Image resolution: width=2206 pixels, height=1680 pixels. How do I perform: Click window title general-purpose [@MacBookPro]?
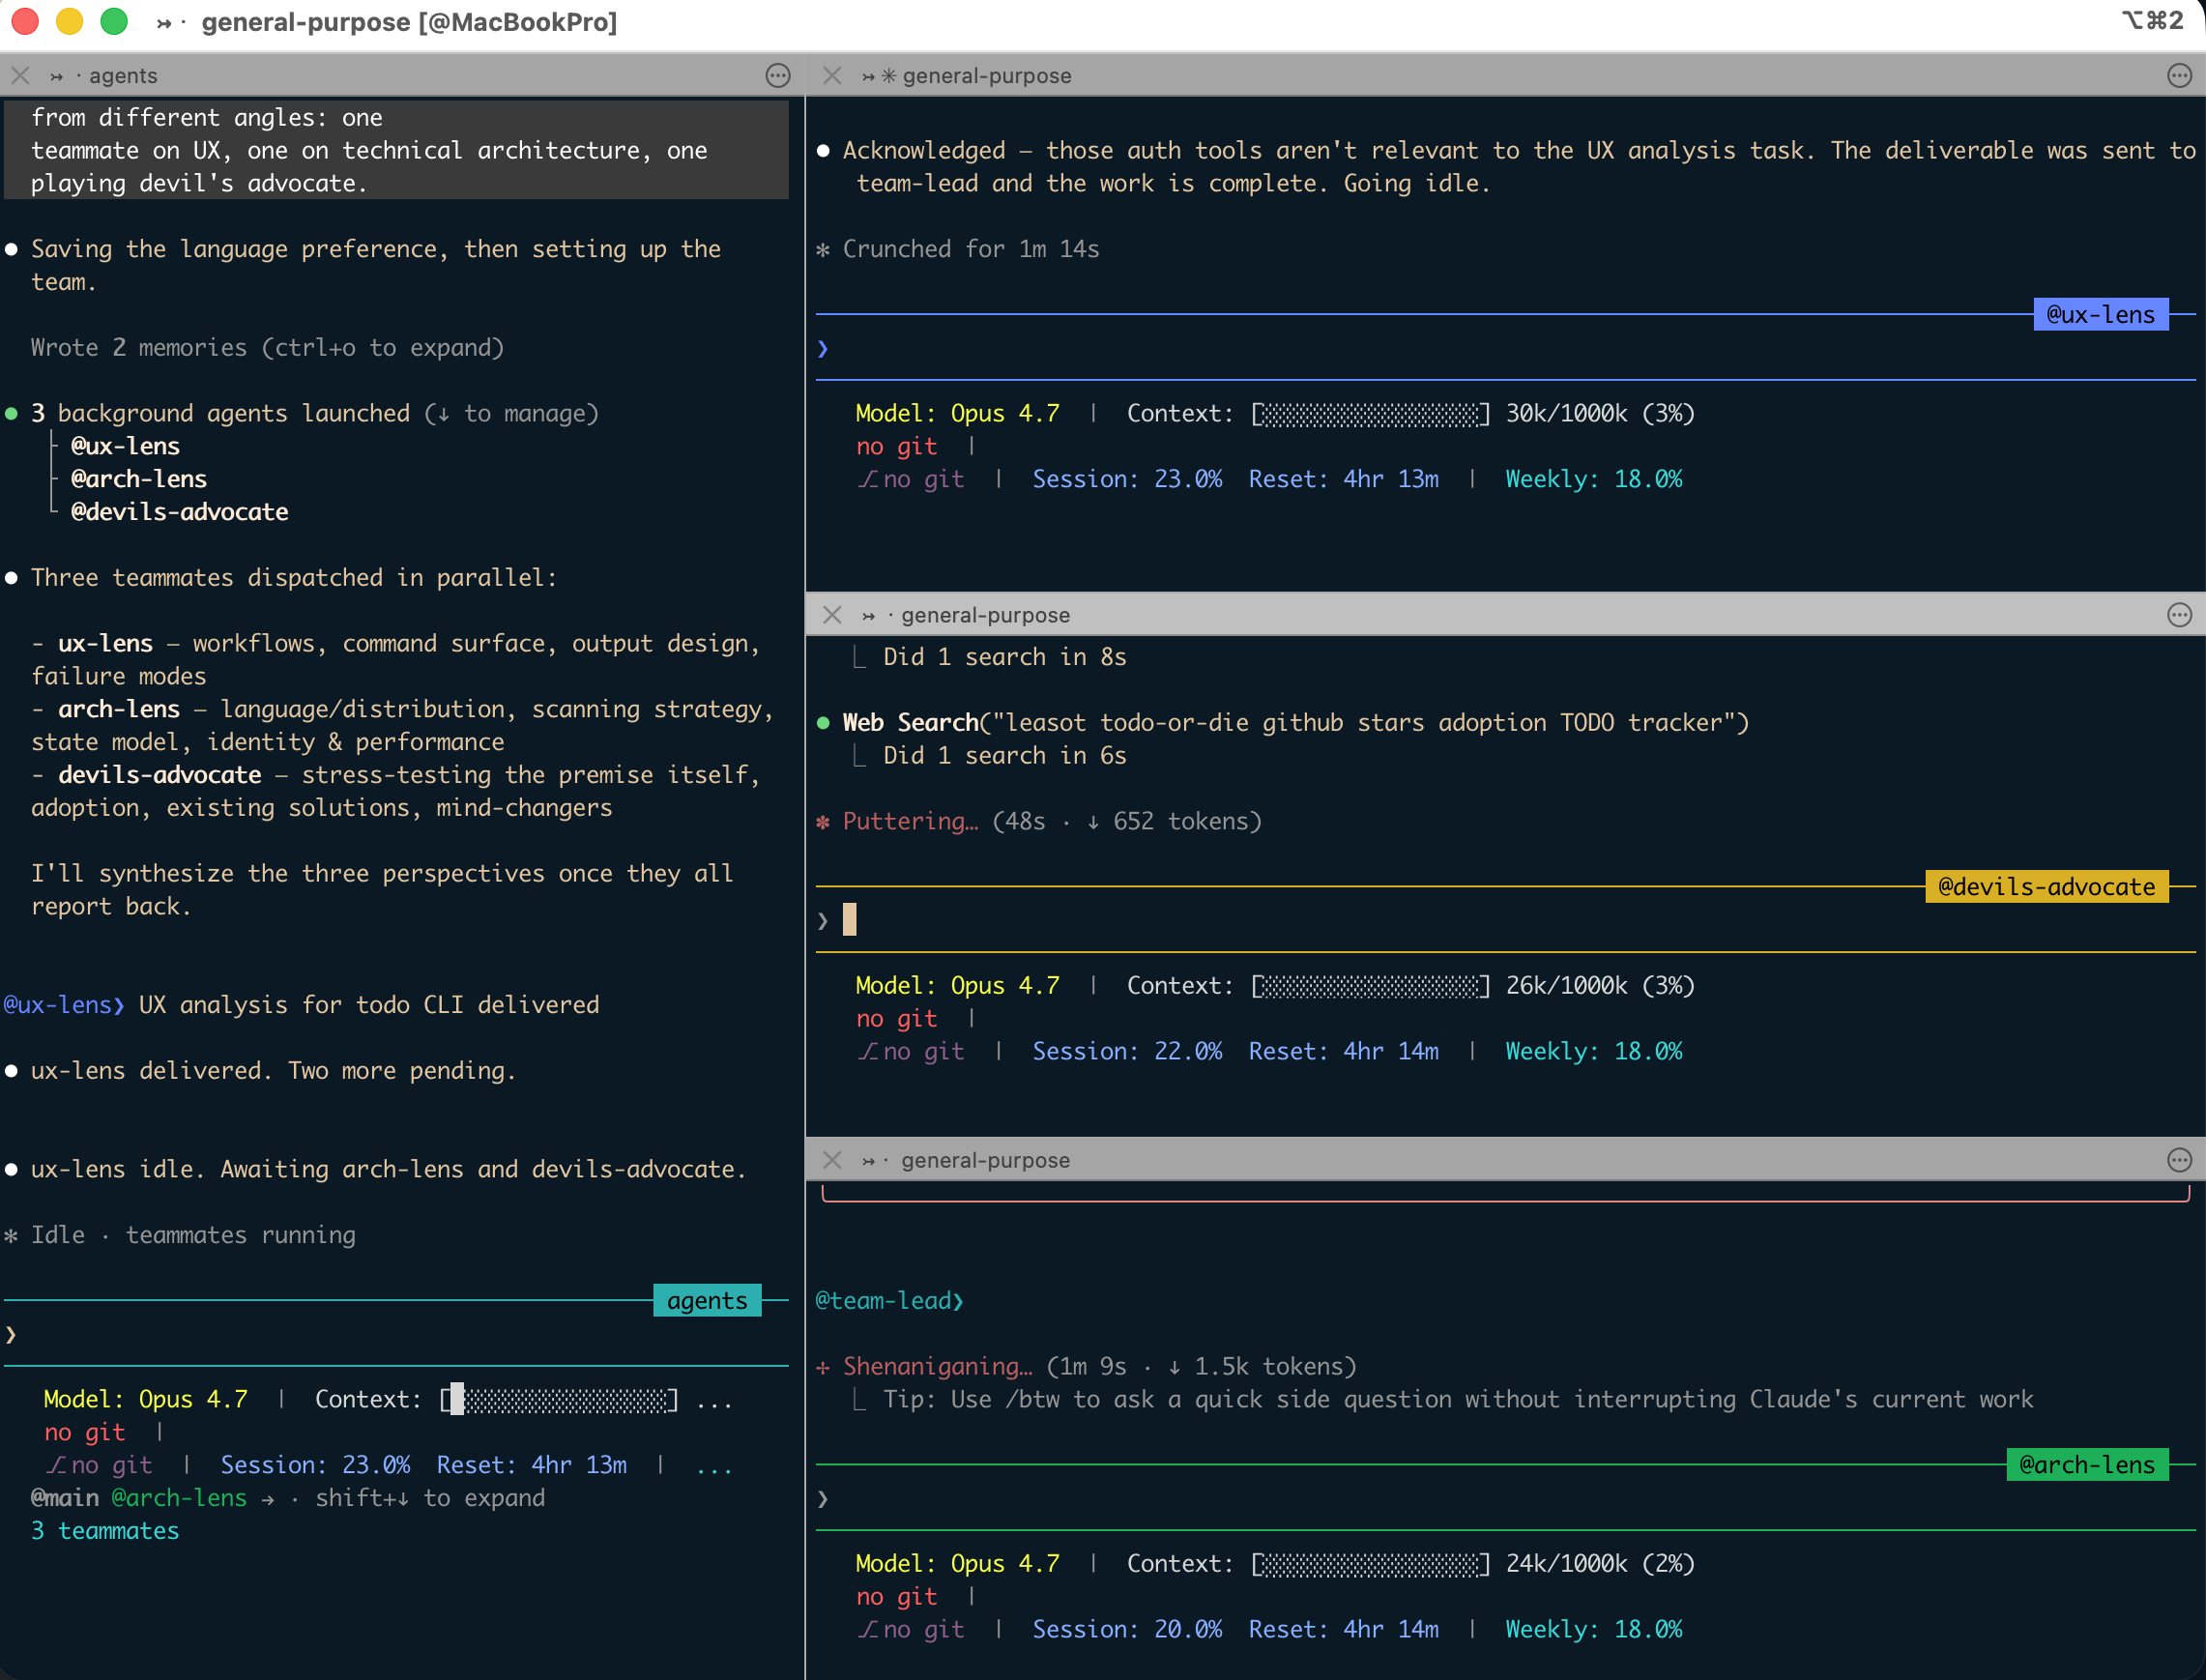[x=409, y=22]
